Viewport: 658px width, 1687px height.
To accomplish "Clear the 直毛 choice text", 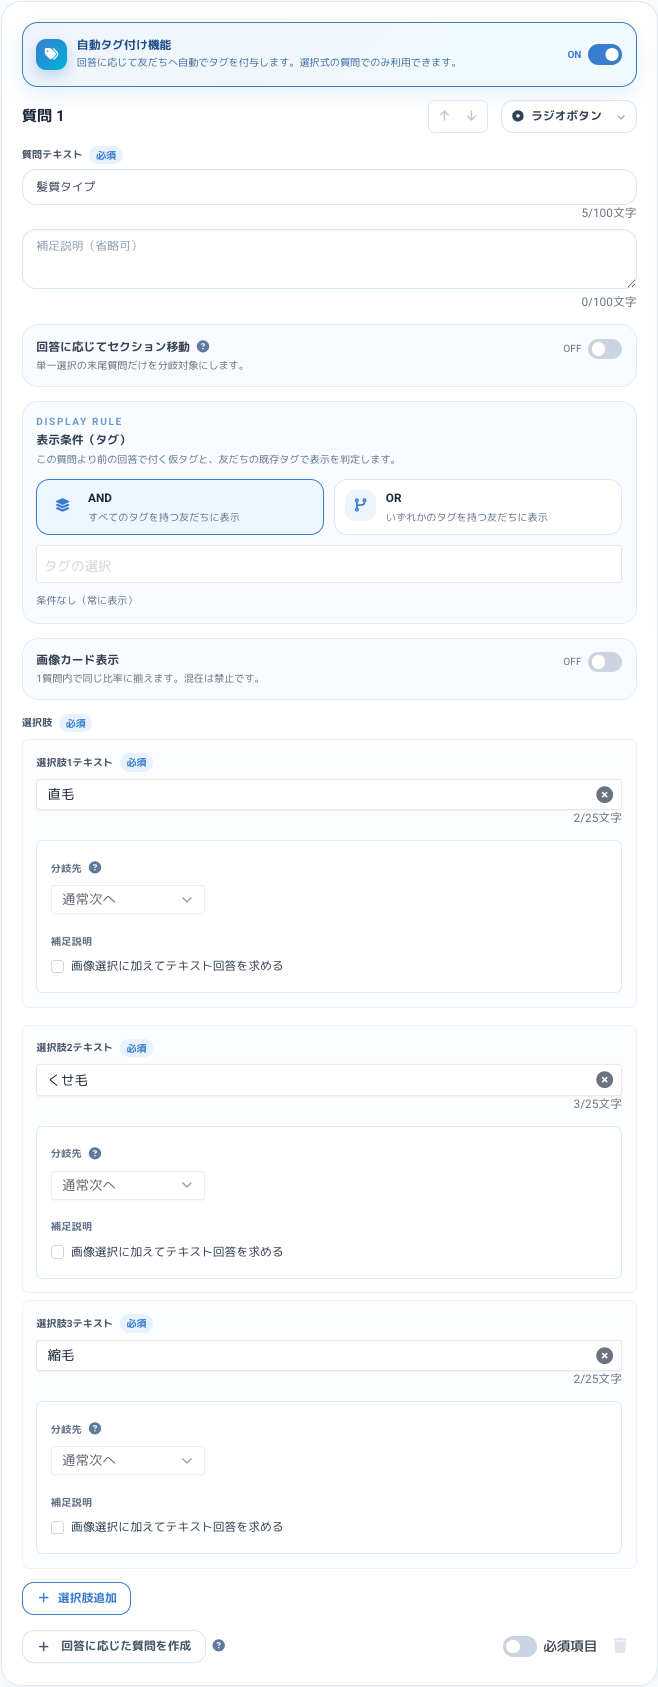I will click(x=604, y=794).
